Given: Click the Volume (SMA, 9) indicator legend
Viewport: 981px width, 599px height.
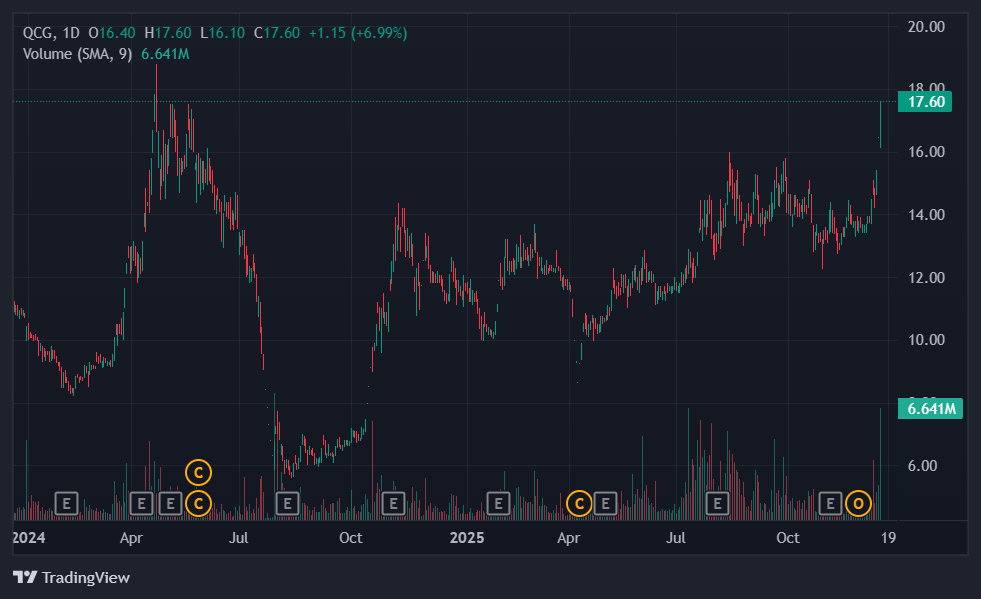Looking at the screenshot, I should coord(77,53).
